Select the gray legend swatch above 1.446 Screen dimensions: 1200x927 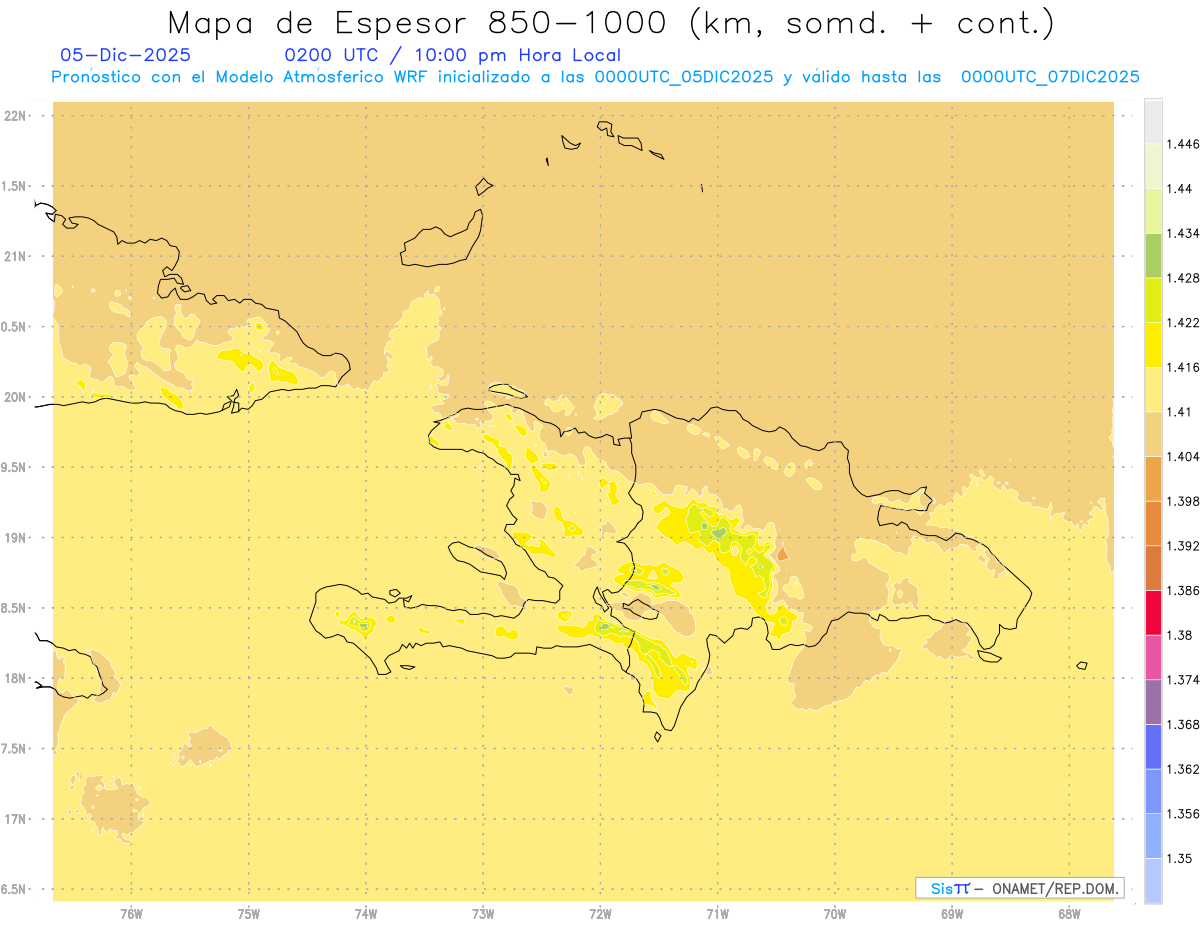[x=1153, y=122]
